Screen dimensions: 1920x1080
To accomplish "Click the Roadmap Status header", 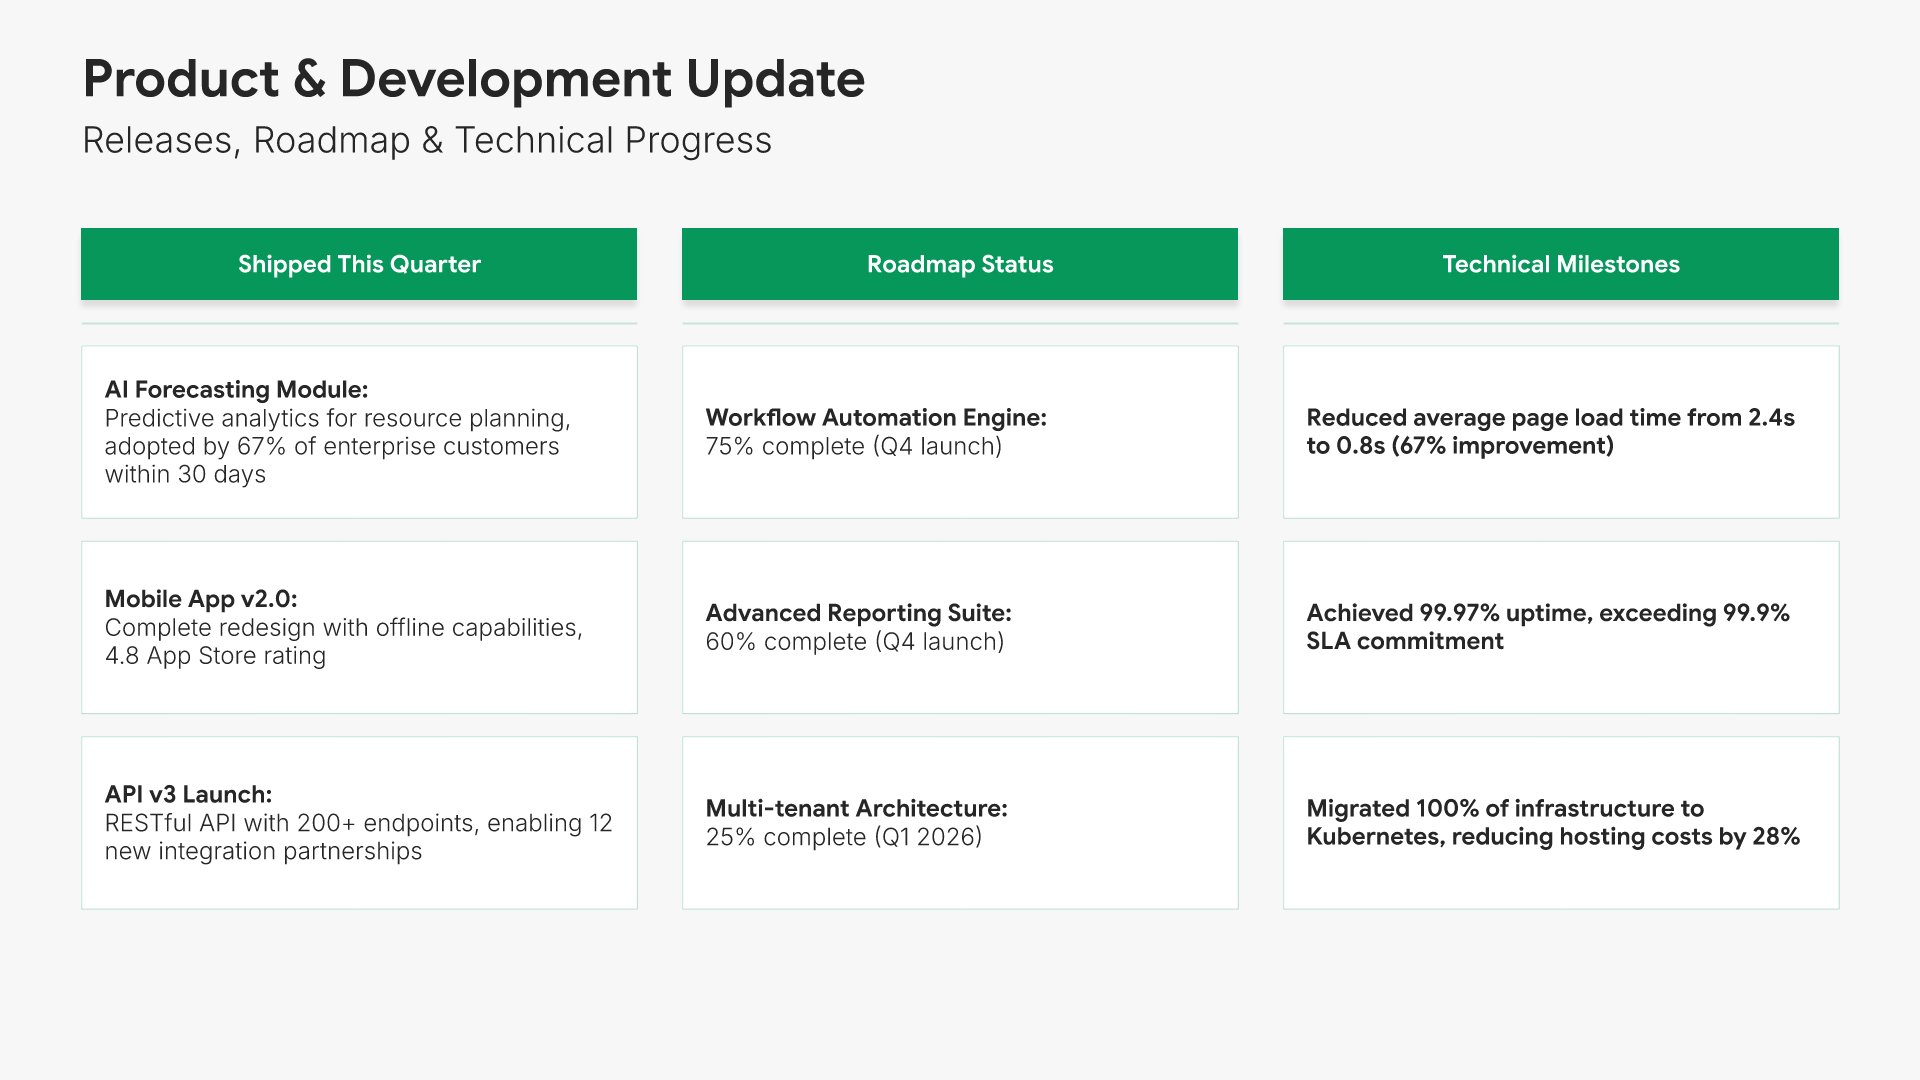I will (x=960, y=264).
